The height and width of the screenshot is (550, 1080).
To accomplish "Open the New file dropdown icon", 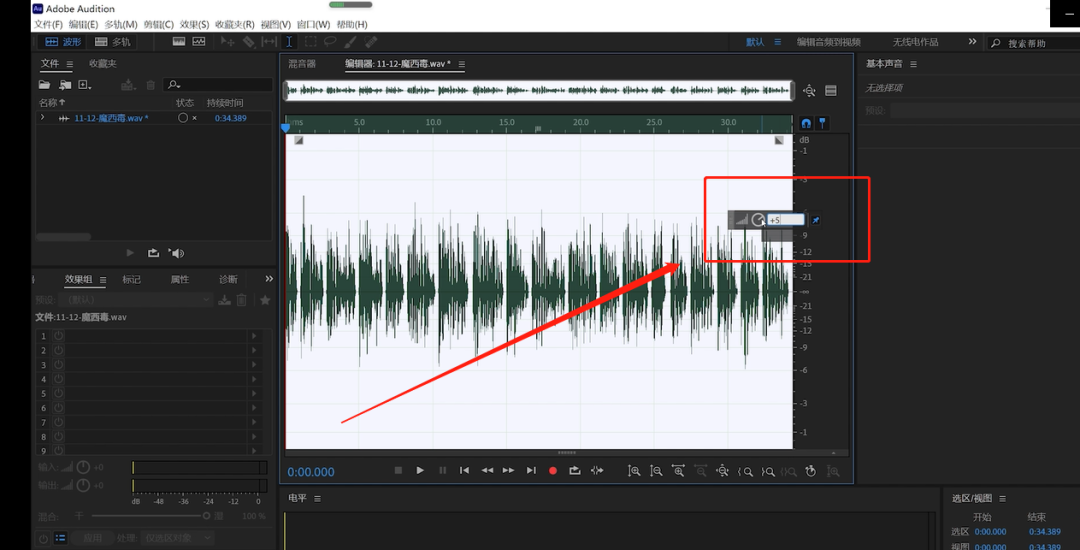I will tap(85, 85).
